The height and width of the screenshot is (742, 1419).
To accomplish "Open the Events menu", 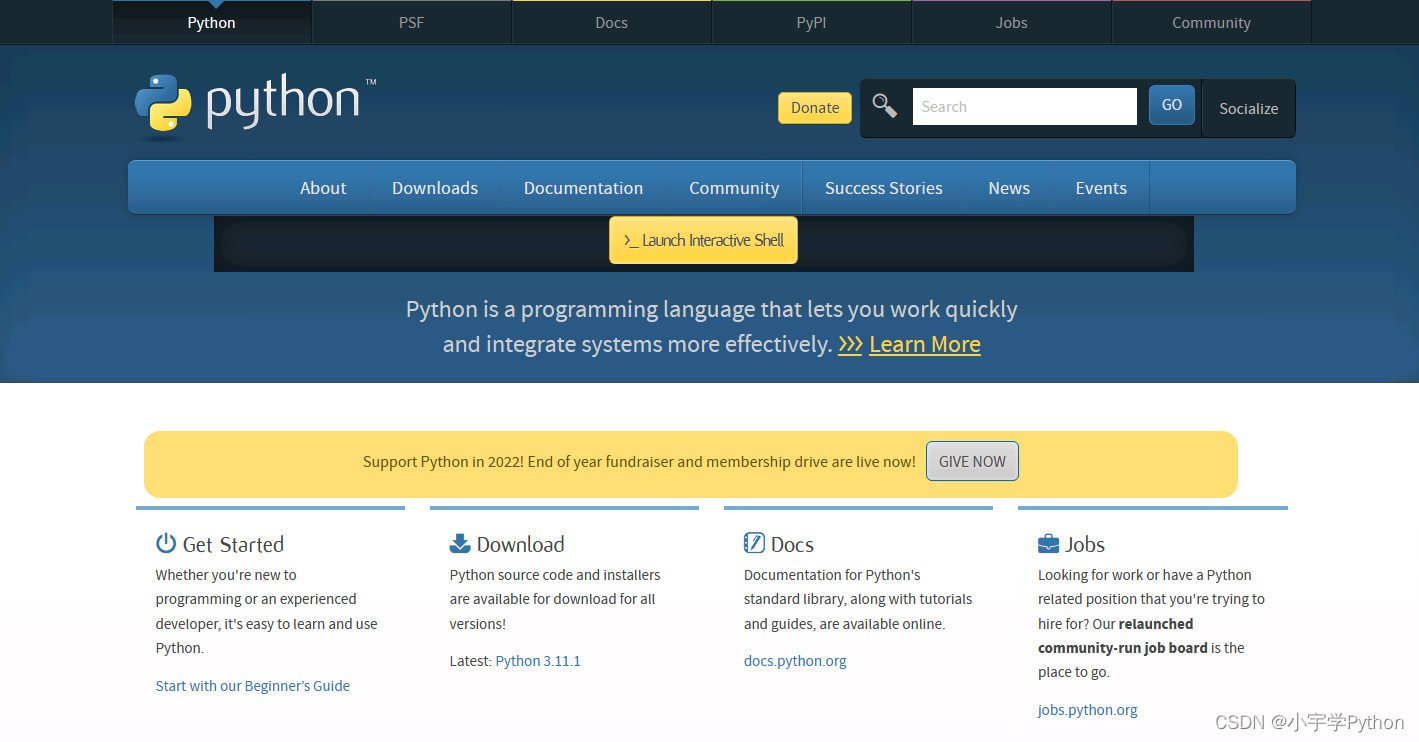I will (1101, 188).
